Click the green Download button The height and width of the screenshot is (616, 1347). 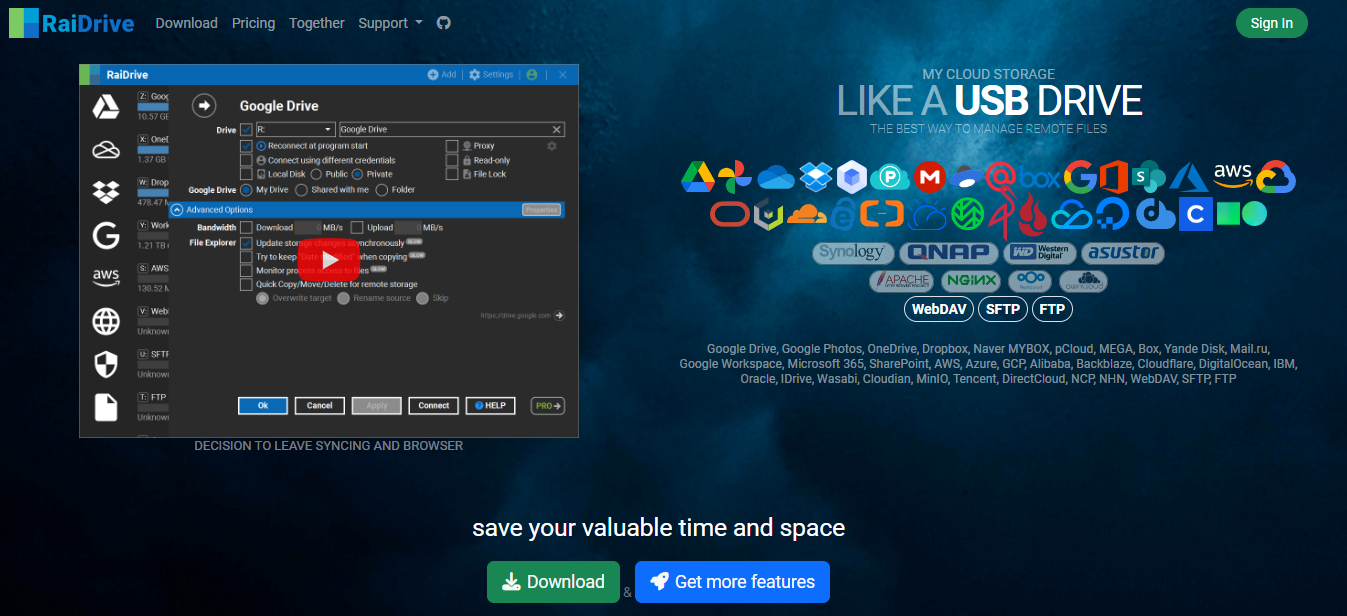pos(552,582)
